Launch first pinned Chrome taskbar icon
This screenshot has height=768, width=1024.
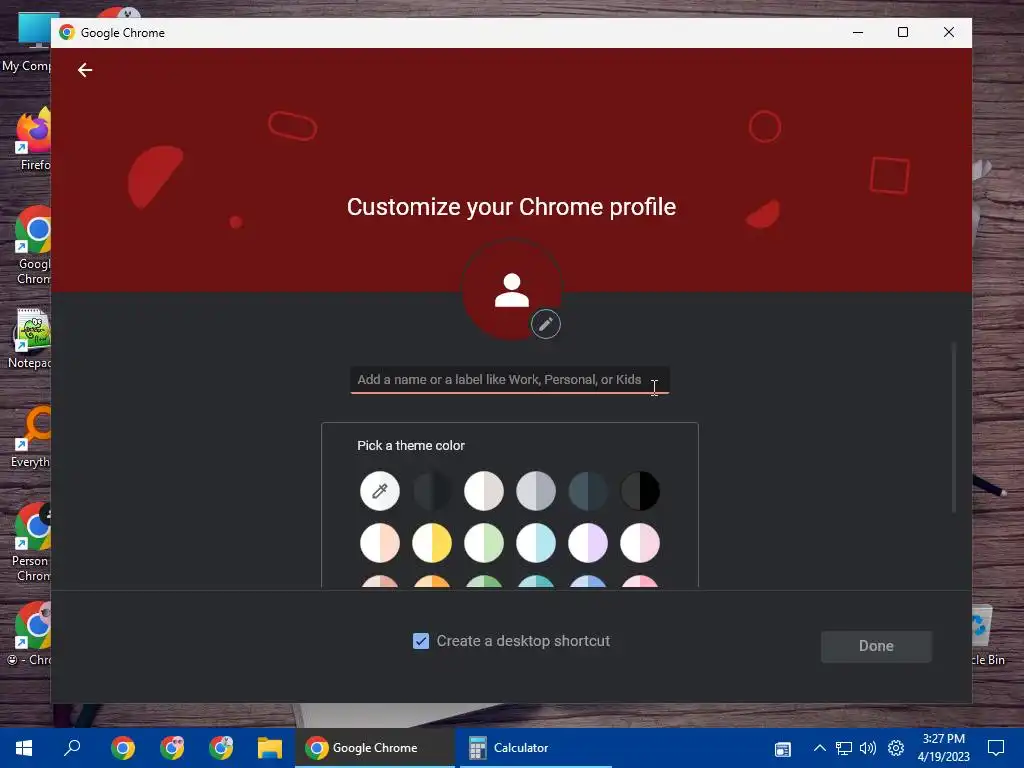coord(123,748)
